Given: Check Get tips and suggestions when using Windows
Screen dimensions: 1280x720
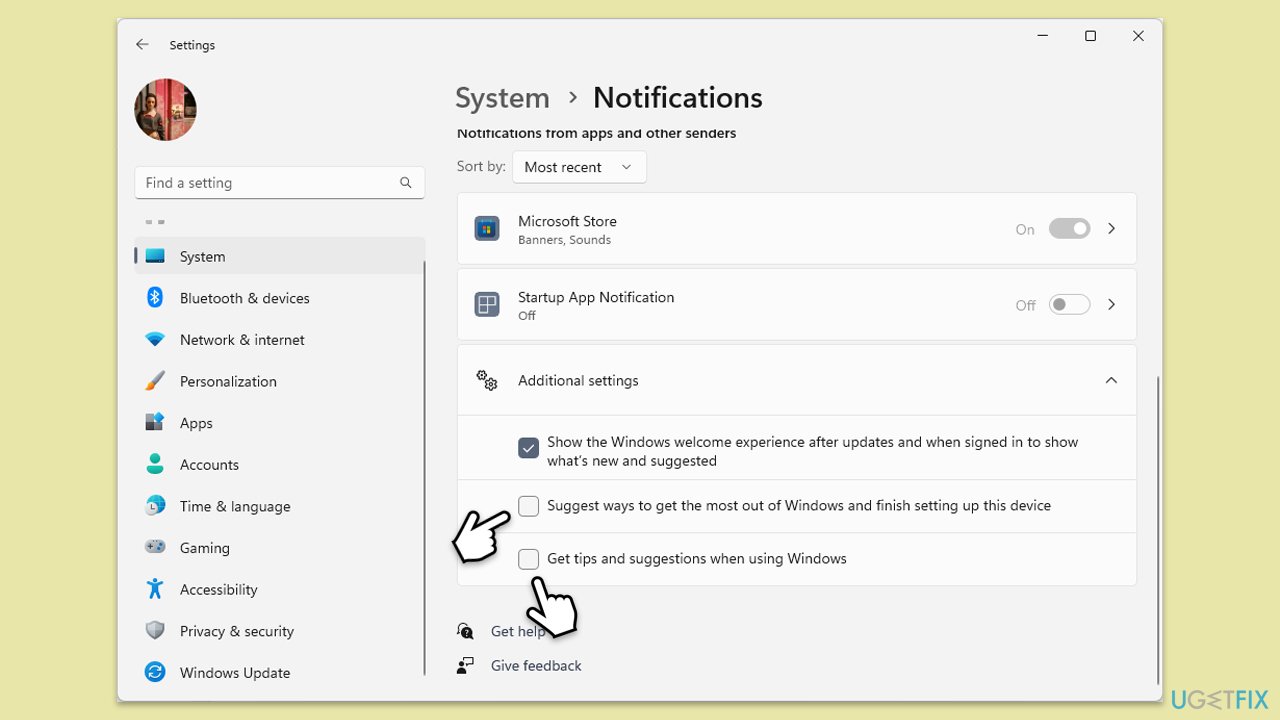Looking at the screenshot, I should pos(528,559).
